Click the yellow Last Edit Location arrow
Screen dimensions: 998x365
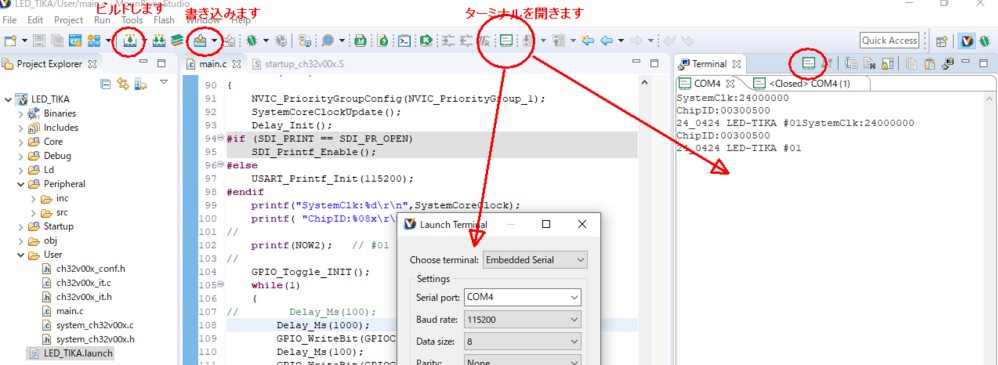pyautogui.click(x=588, y=41)
